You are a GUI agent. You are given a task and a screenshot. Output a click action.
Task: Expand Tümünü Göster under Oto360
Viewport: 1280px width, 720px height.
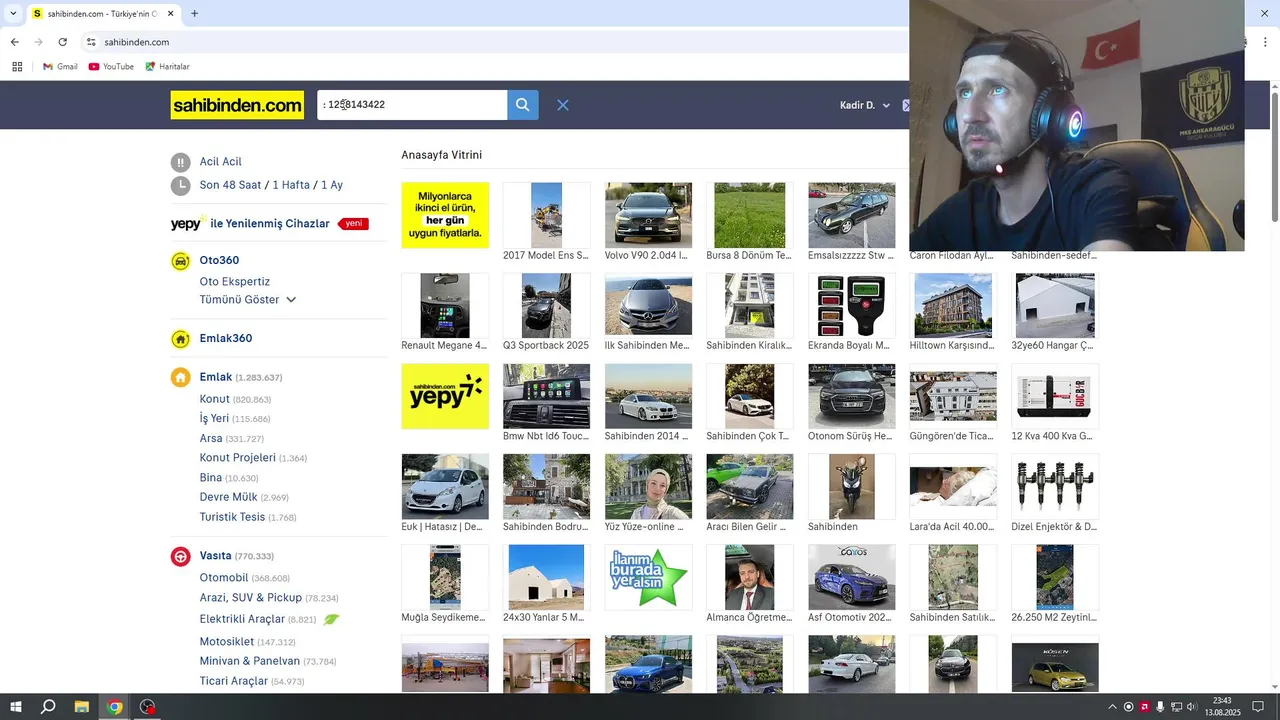[x=247, y=300]
